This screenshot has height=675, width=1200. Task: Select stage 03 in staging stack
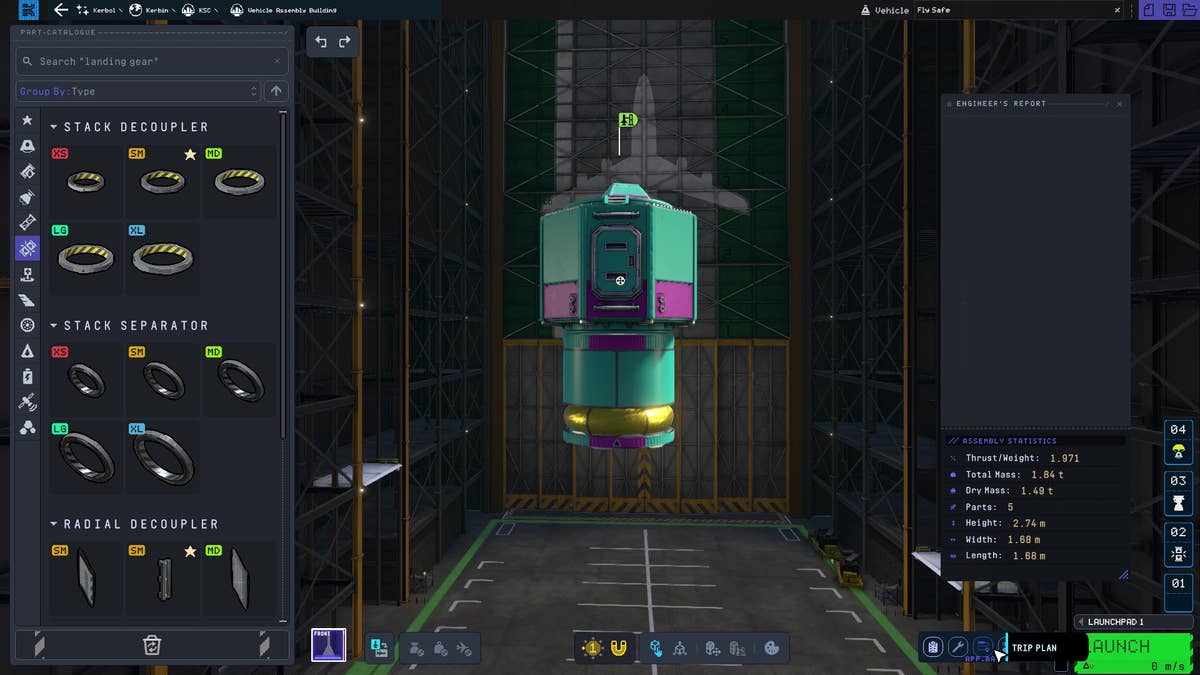1178,493
